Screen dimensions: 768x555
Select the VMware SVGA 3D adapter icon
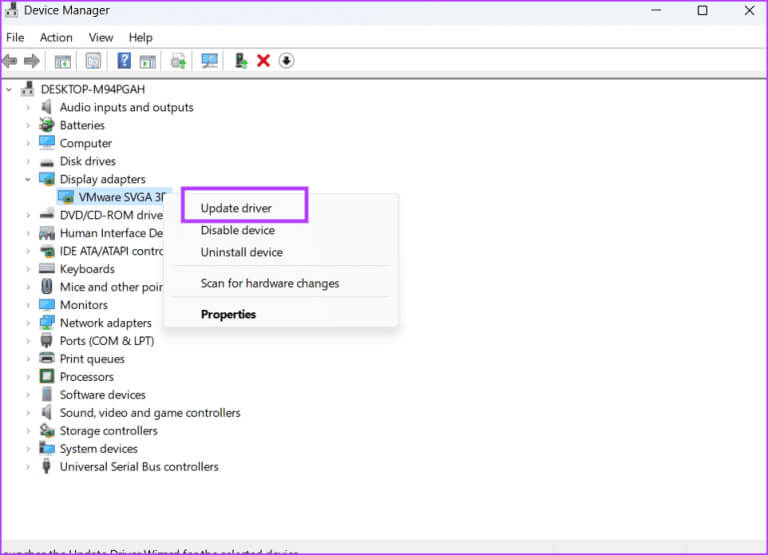point(66,197)
